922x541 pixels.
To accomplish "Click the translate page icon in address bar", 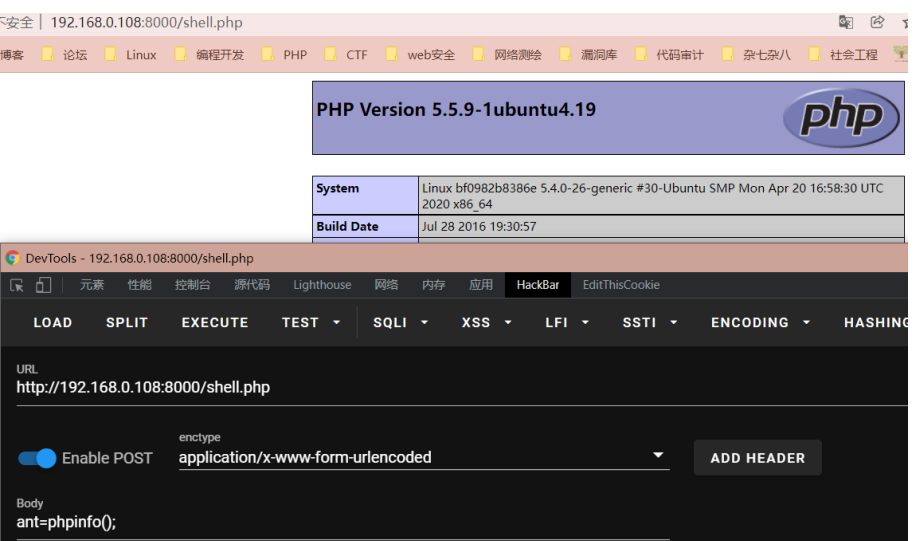I will [x=846, y=22].
